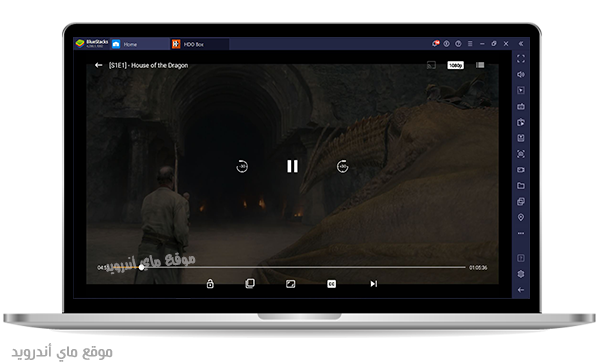Open the set location pin icon
This screenshot has width=600, height=362.
pyautogui.click(x=521, y=217)
